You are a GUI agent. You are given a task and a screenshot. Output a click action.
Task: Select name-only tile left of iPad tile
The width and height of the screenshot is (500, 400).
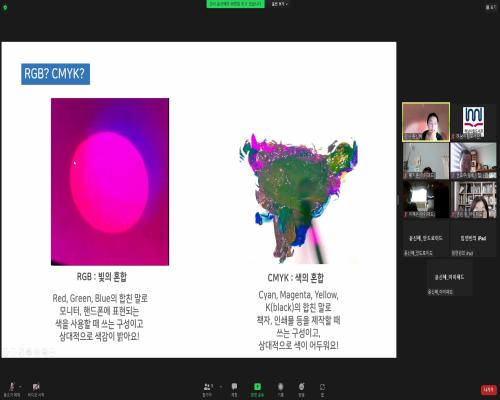point(426,238)
